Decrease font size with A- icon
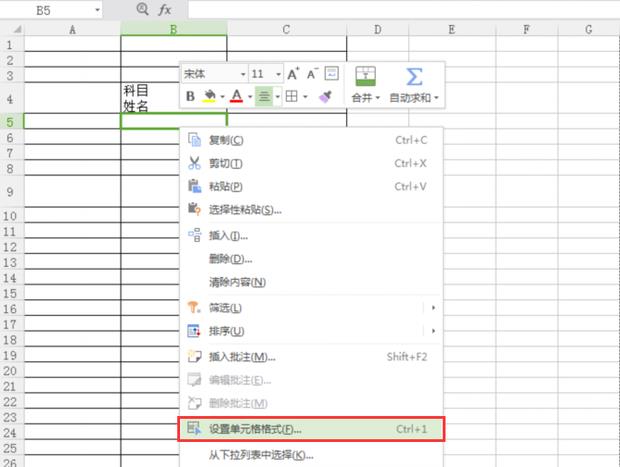The height and width of the screenshot is (467, 620). tap(312, 74)
